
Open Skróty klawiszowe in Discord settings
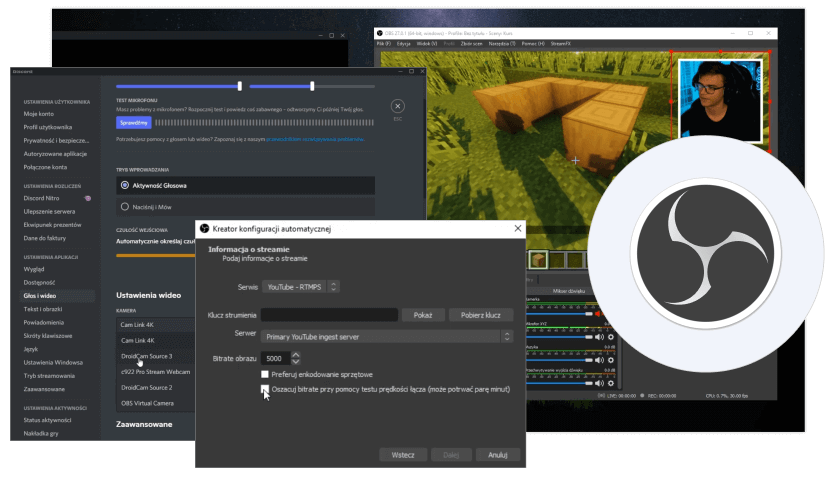(x=48, y=336)
